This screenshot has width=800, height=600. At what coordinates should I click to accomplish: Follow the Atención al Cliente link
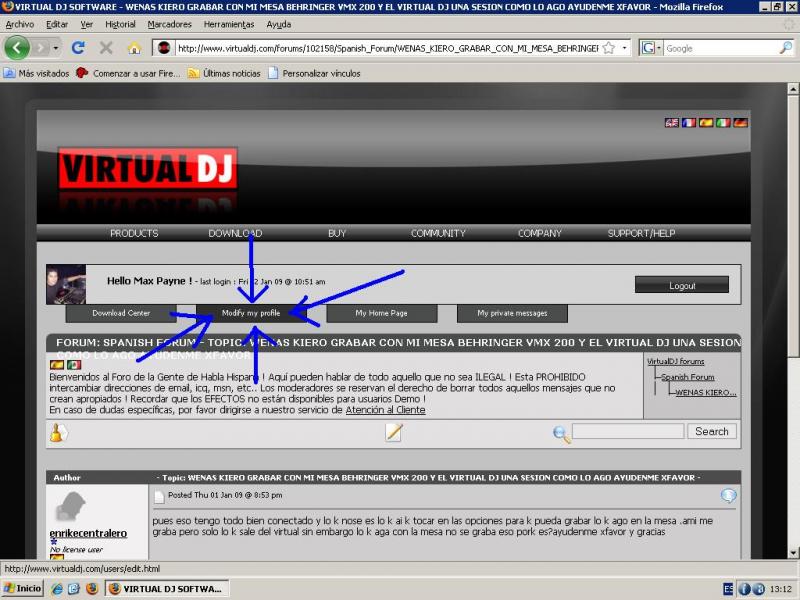[385, 410]
